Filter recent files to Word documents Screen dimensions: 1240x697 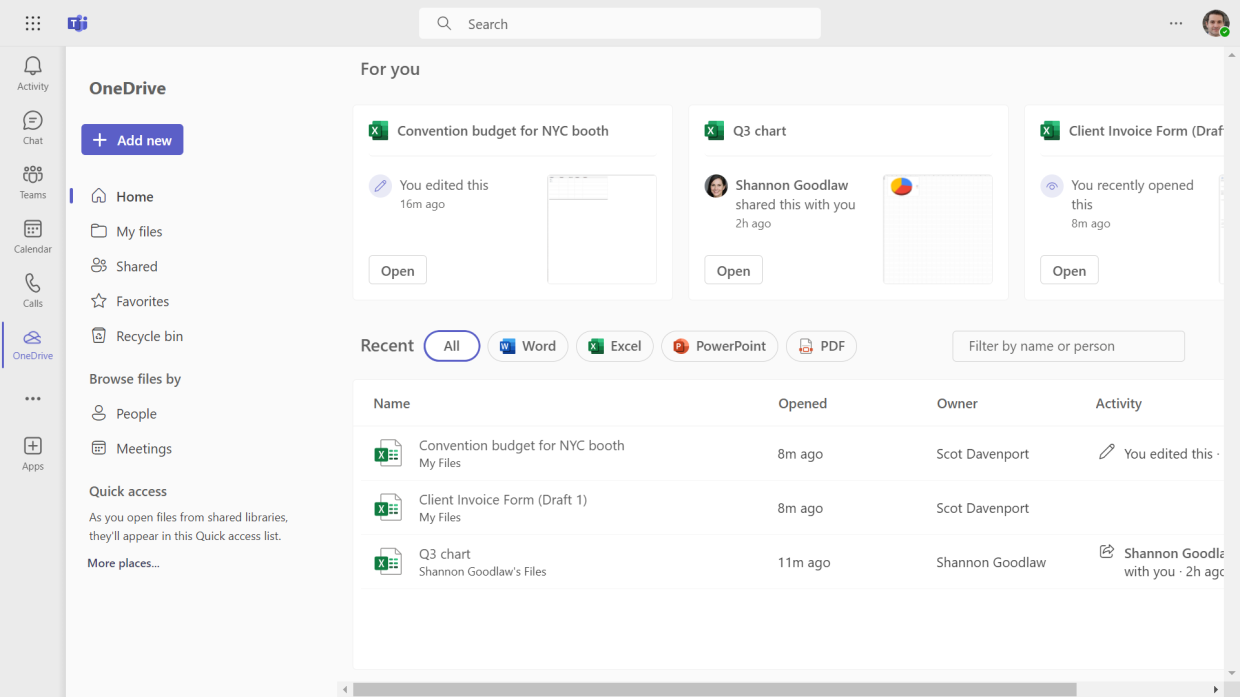(527, 346)
